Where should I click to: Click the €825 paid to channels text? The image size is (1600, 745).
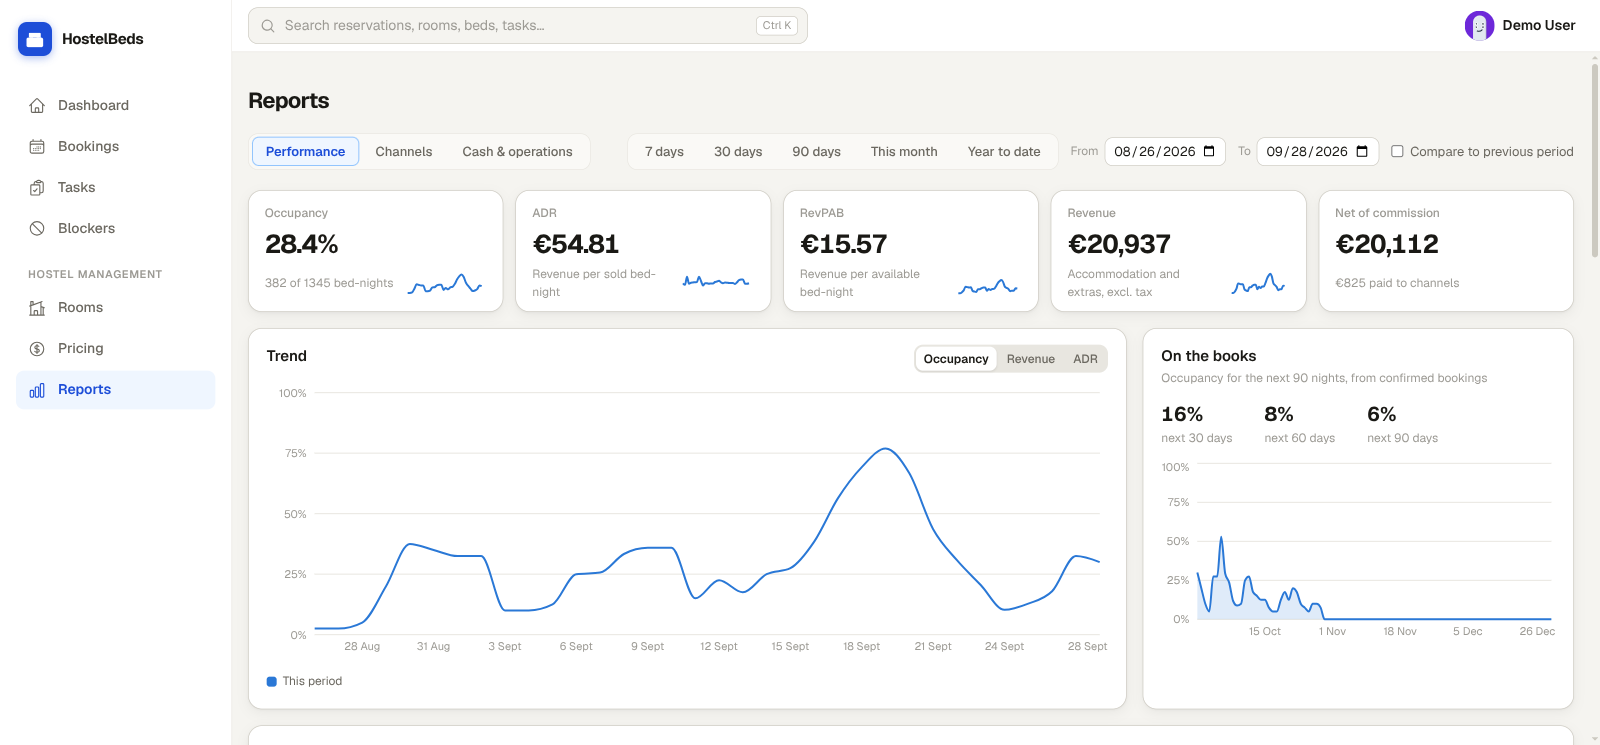(x=1397, y=283)
